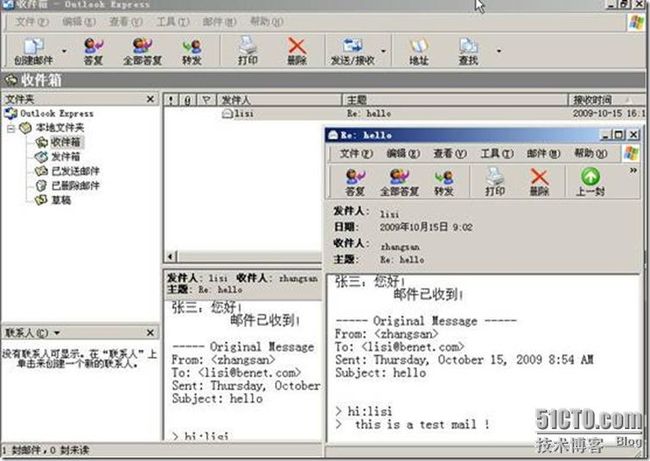The height and width of the screenshot is (461, 650).
Task: Select Local Folders (本地文件夹) item
Action: click(51, 128)
